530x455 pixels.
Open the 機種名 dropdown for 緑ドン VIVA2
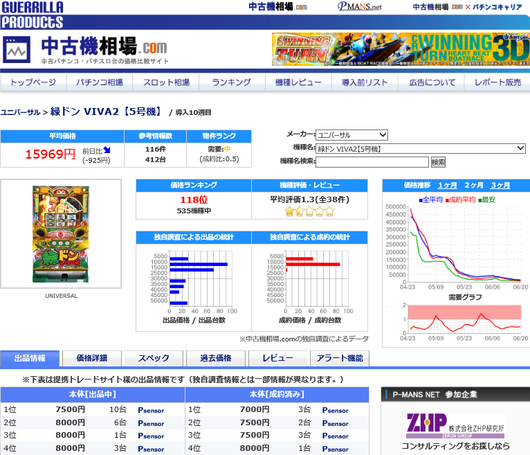pos(420,148)
